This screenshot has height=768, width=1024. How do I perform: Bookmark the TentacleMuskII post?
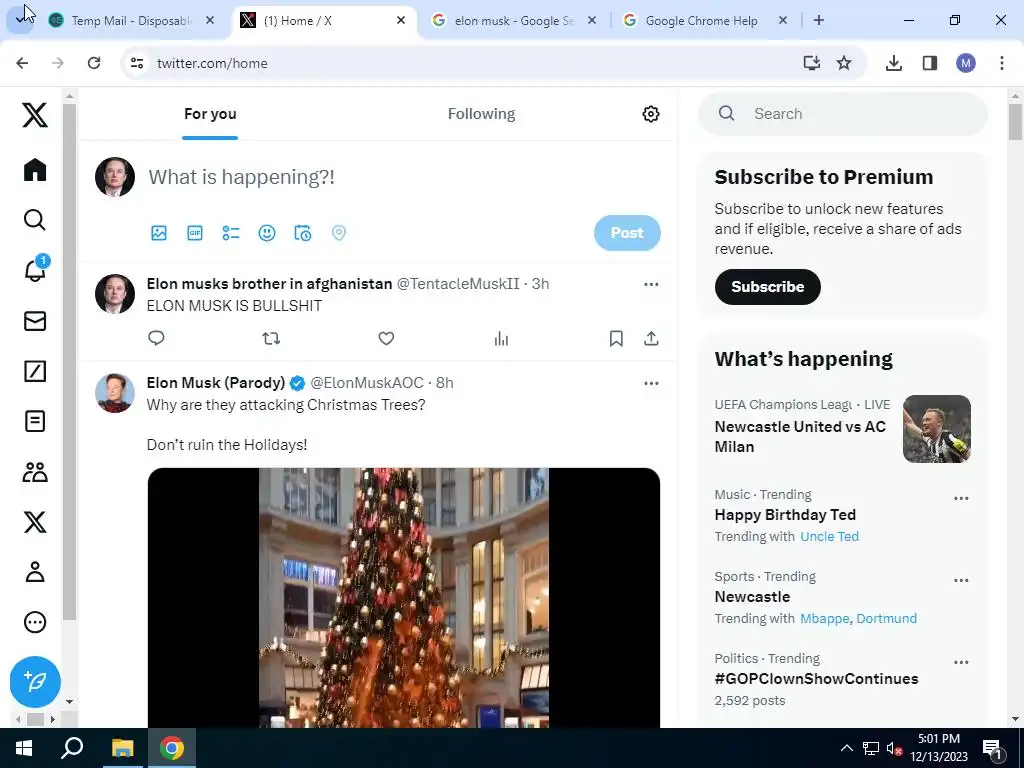(x=616, y=338)
